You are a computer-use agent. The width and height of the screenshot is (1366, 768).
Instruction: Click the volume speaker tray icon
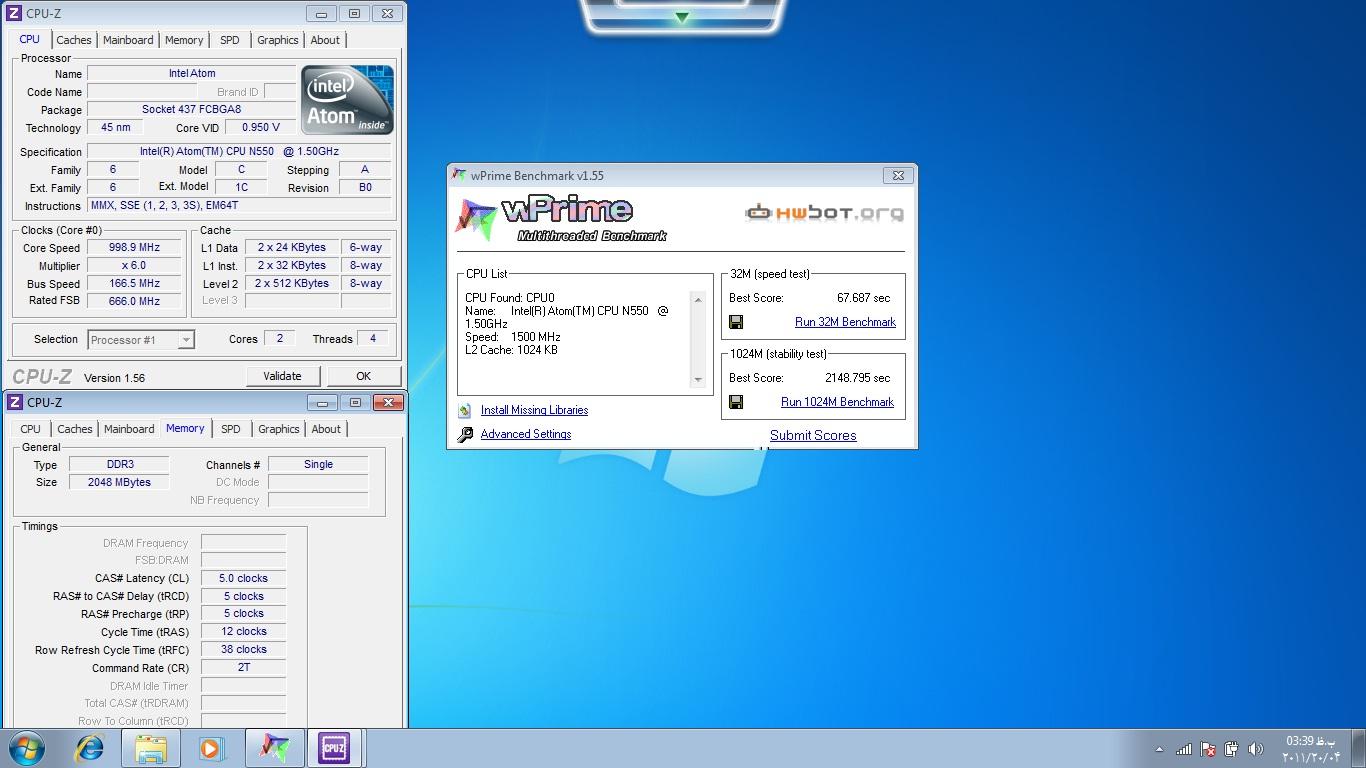click(1255, 749)
